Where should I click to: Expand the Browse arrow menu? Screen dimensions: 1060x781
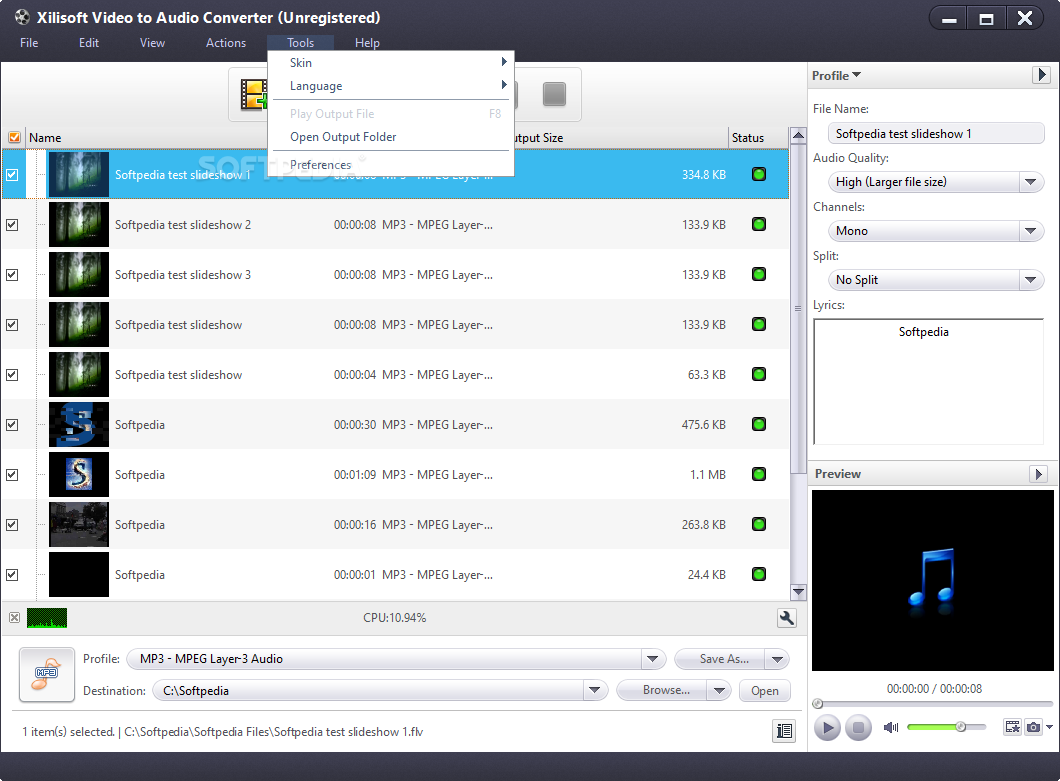(719, 690)
